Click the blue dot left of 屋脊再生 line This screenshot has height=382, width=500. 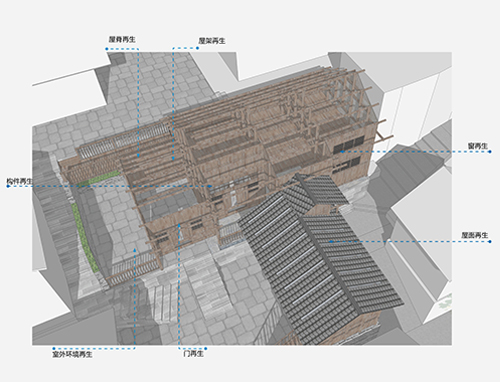coord(107,49)
